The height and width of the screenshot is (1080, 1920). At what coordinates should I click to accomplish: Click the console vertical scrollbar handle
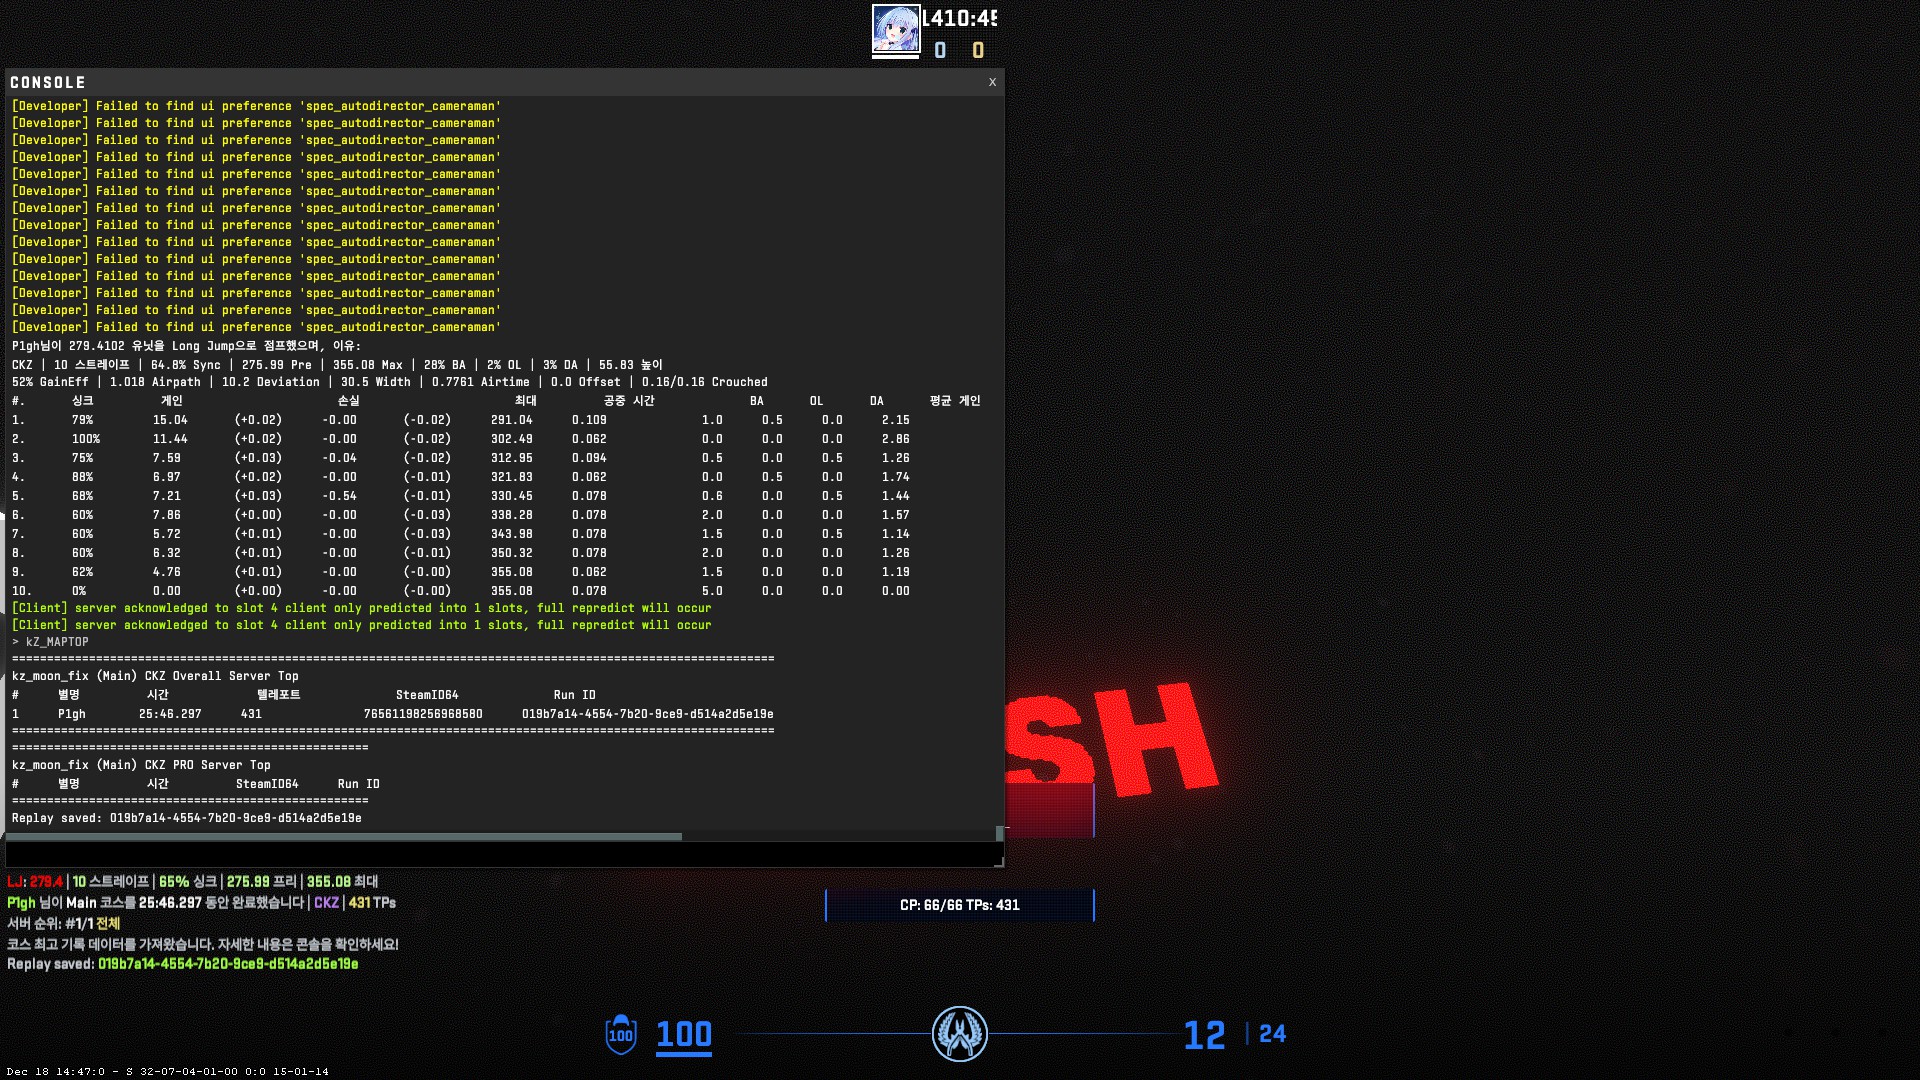[x=999, y=834]
